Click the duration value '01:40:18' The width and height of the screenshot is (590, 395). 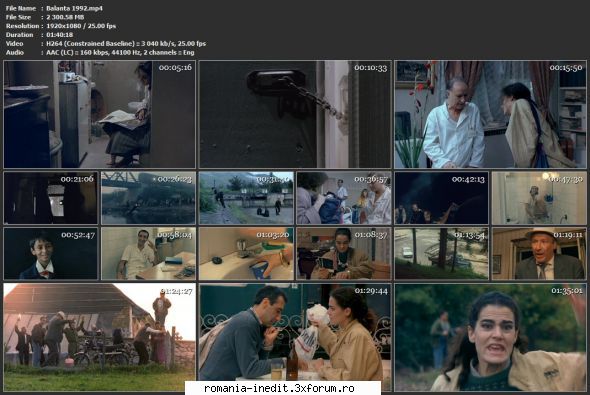(x=59, y=35)
